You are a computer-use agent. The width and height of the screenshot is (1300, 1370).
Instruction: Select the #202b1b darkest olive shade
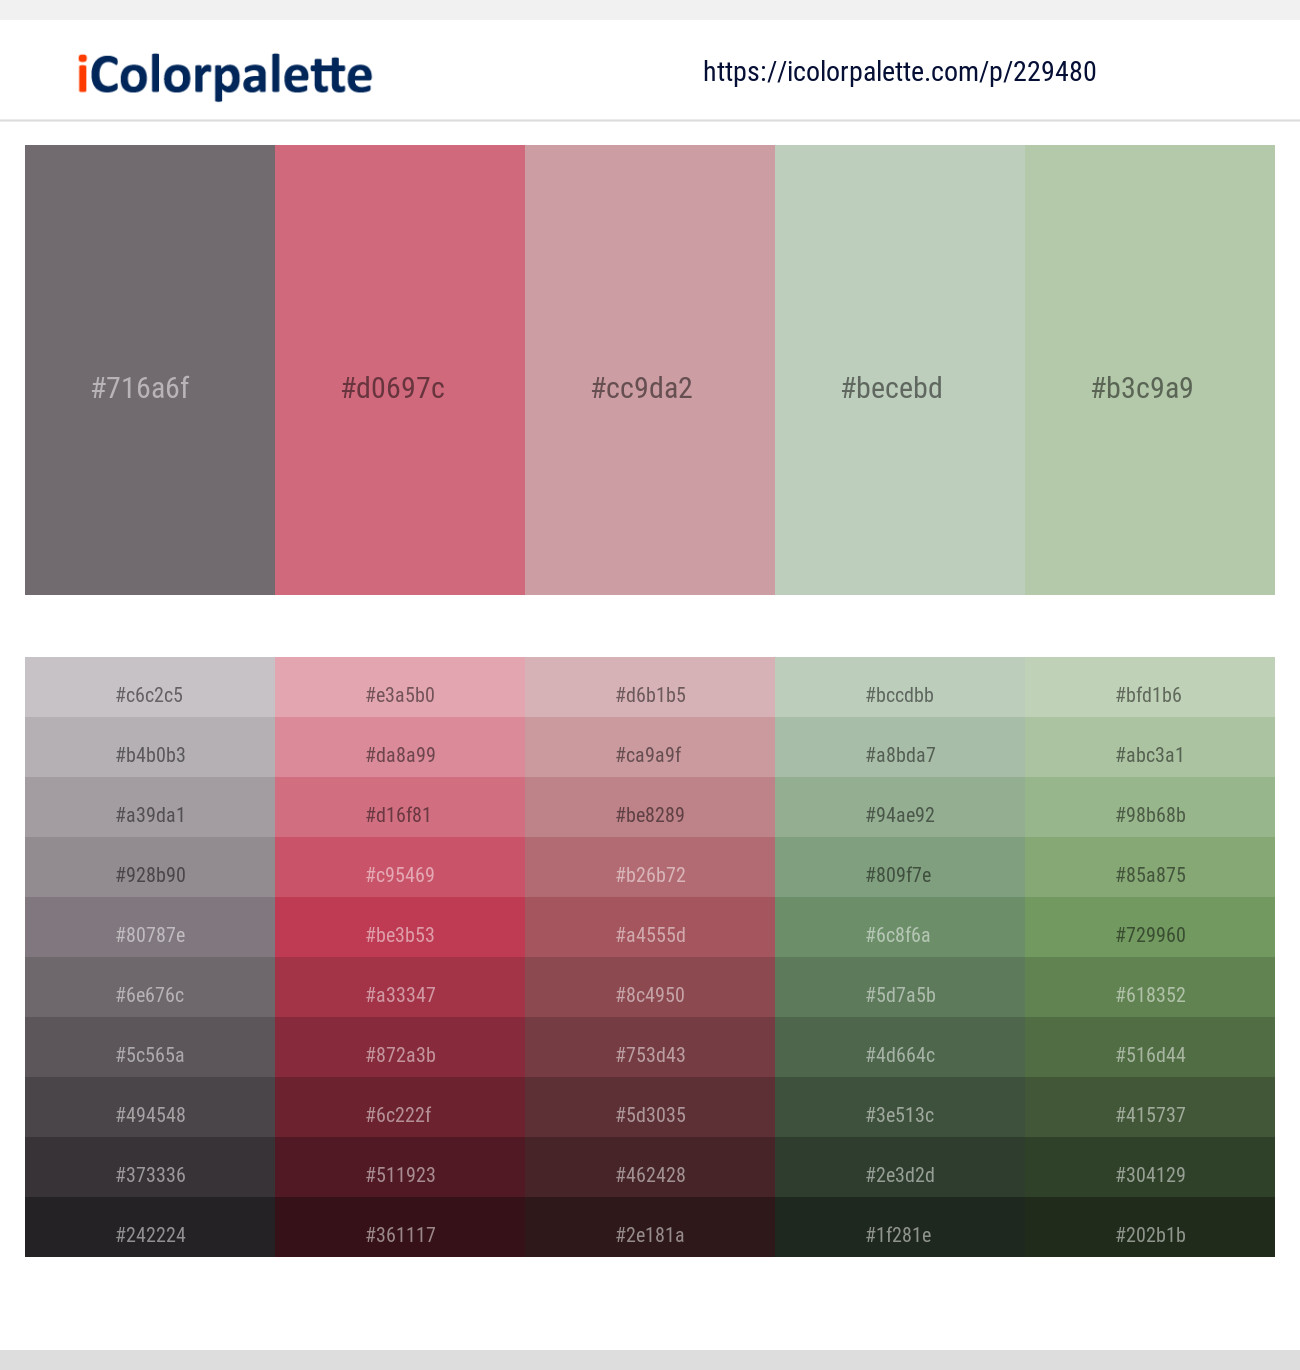[x=1150, y=1227]
